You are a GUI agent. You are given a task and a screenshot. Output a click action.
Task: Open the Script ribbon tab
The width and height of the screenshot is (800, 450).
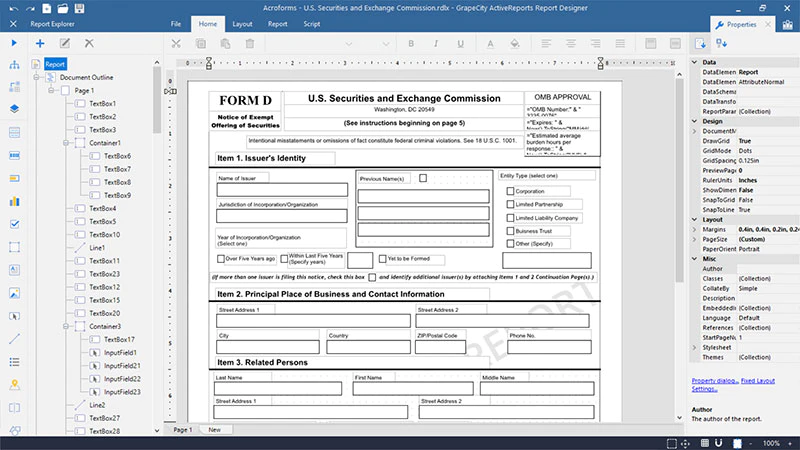click(x=312, y=24)
